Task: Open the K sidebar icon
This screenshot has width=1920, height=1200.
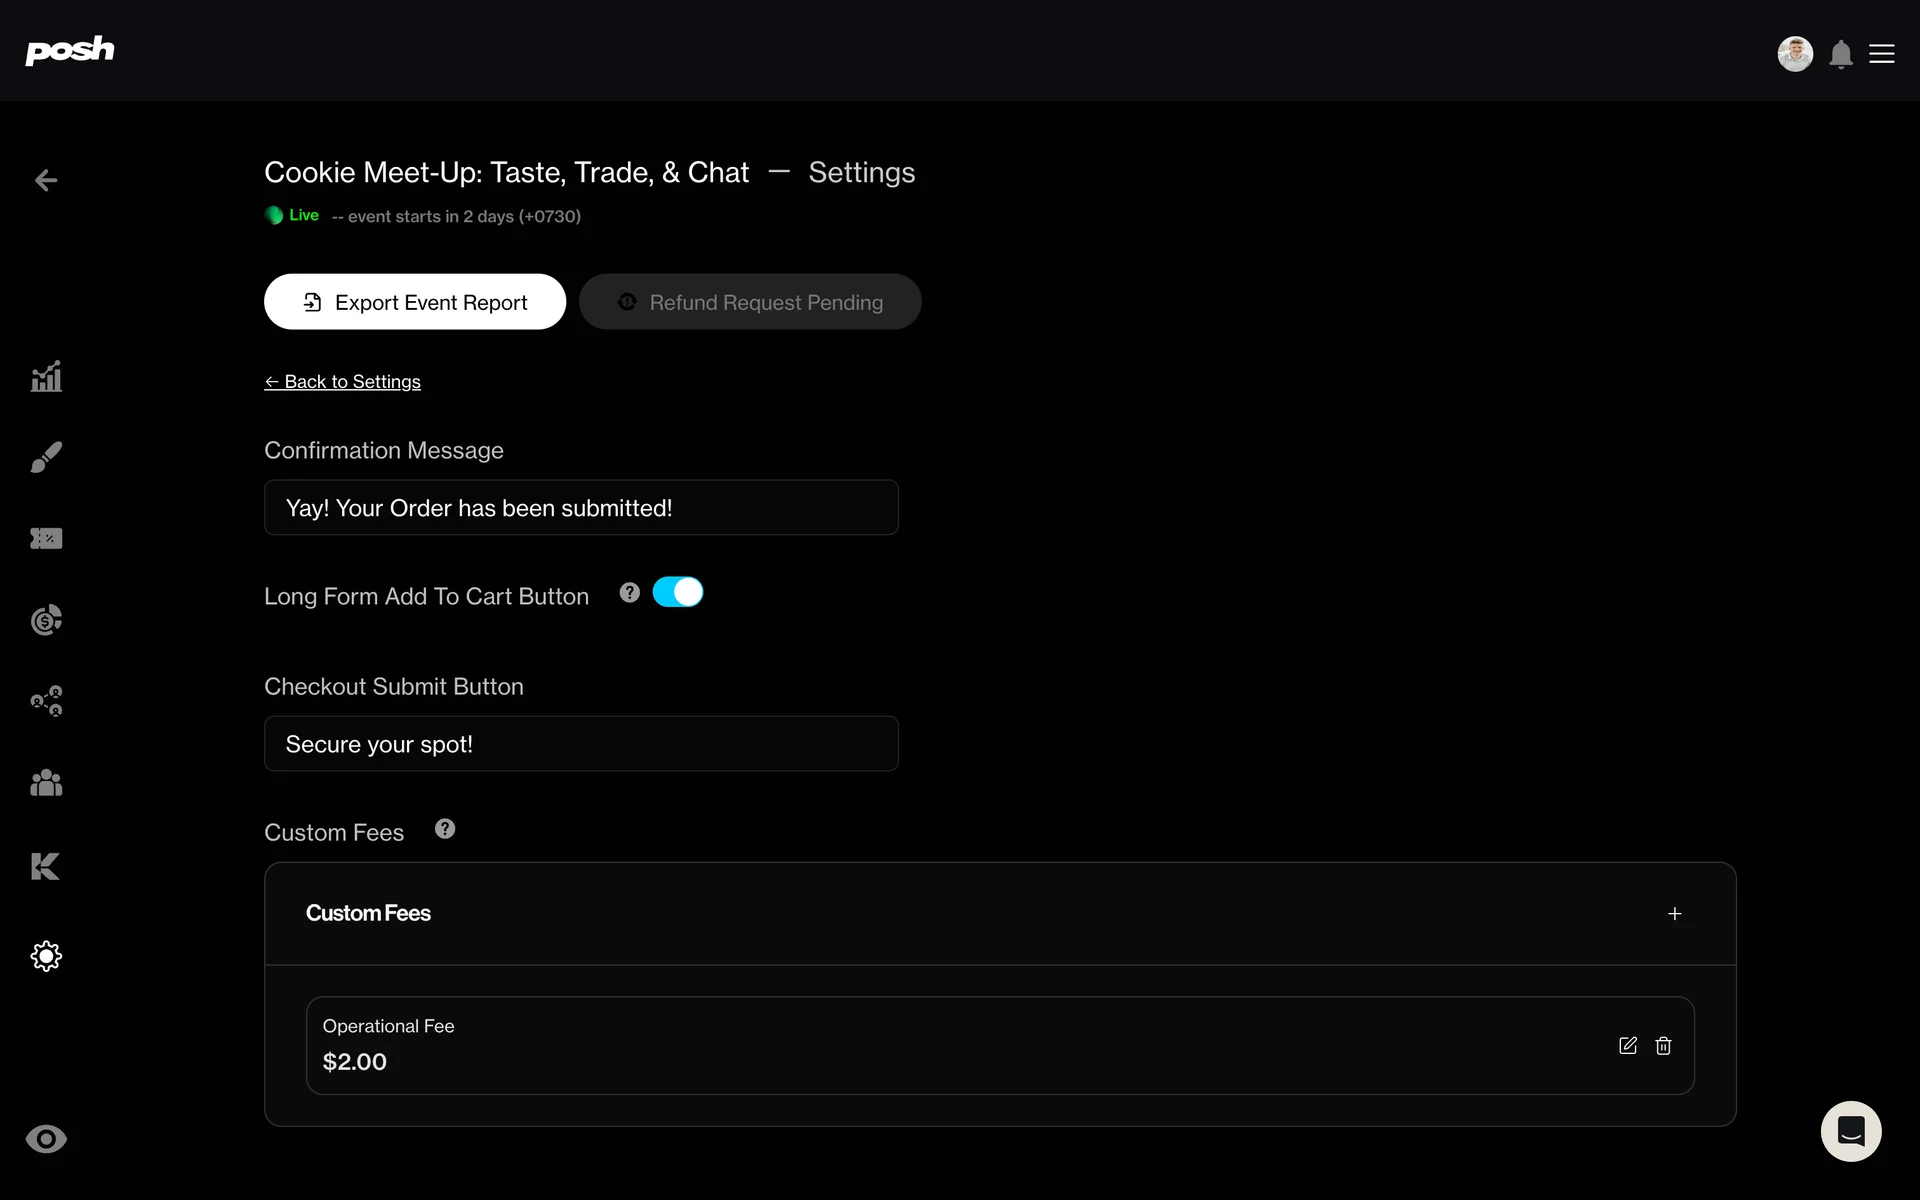Action: [46, 866]
